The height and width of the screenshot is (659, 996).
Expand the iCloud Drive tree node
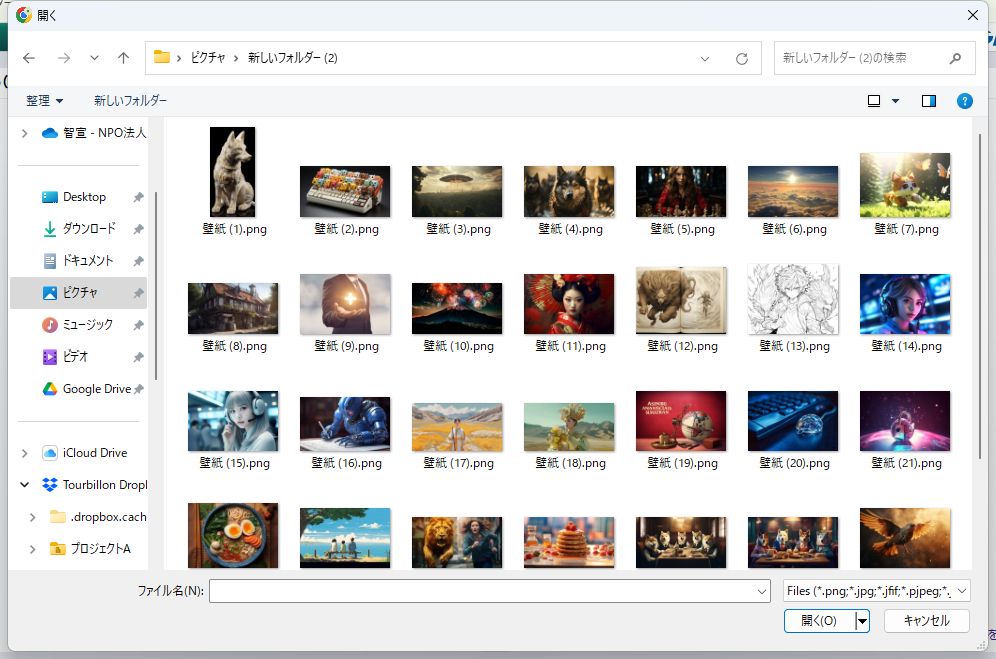[x=25, y=453]
